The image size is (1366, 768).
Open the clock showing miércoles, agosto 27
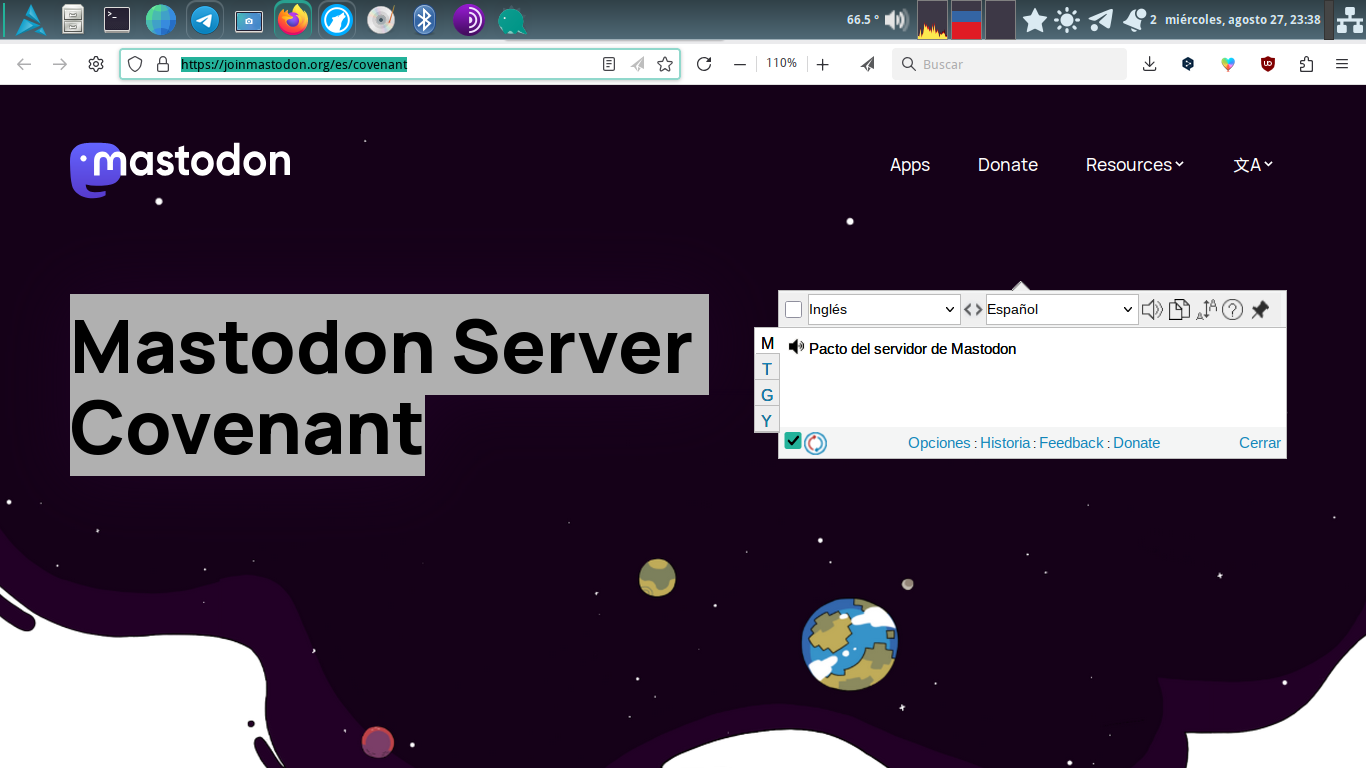pyautogui.click(x=1242, y=19)
